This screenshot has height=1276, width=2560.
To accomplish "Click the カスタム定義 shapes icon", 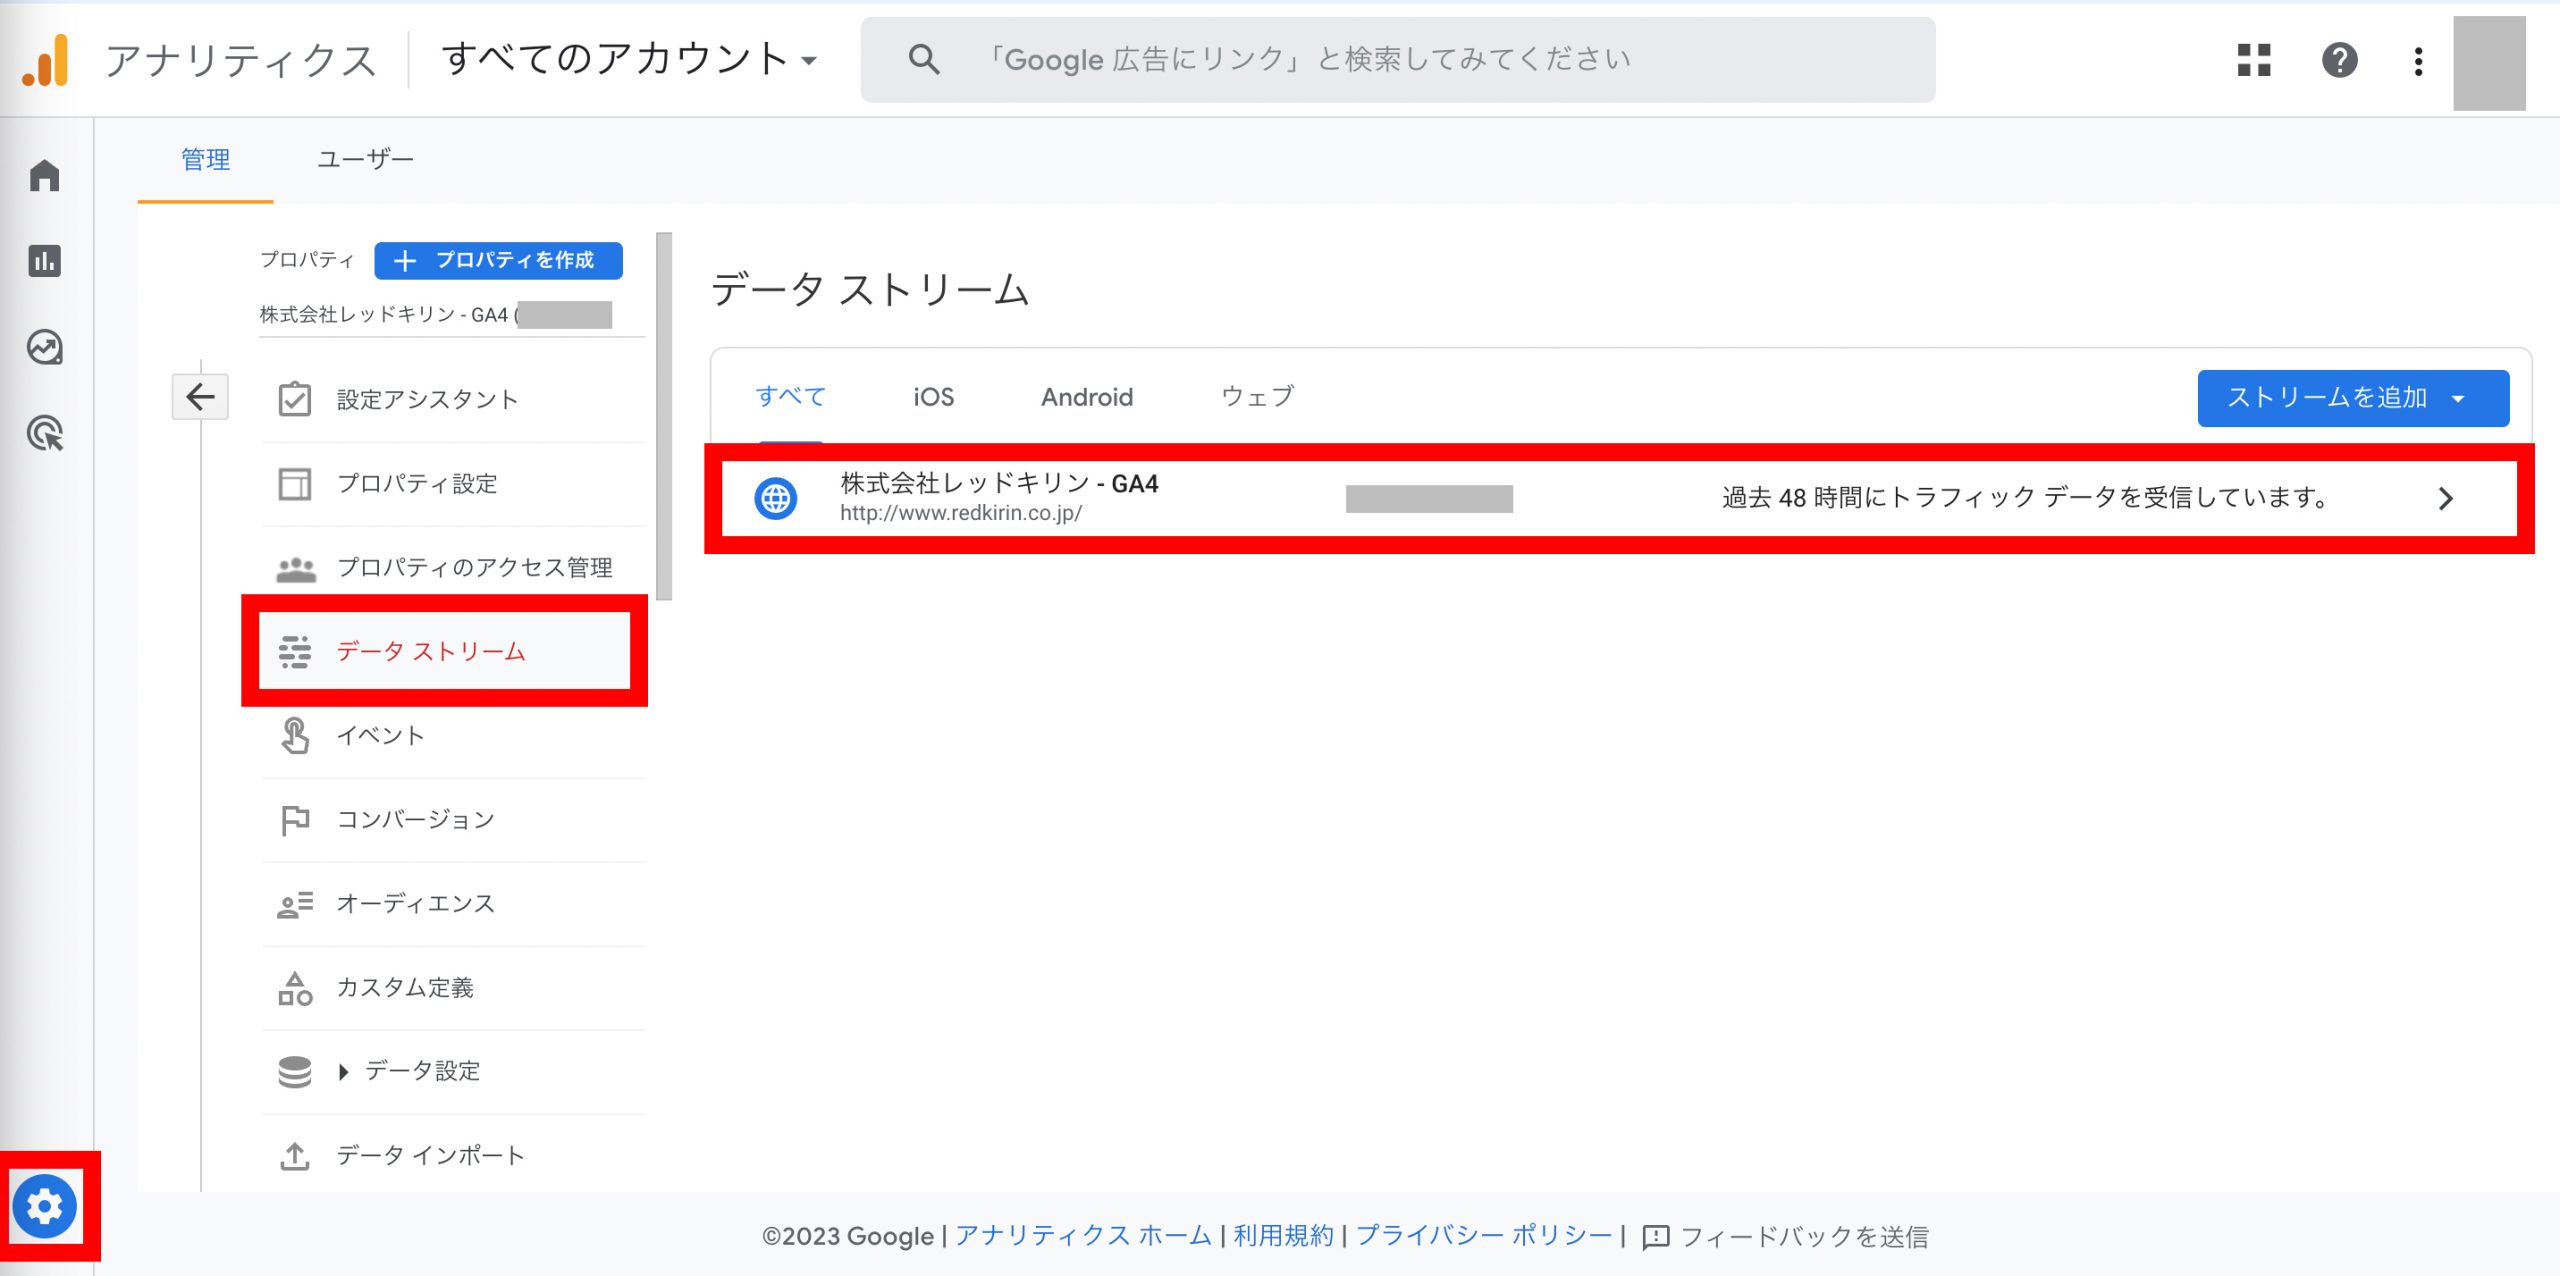I will coord(294,988).
